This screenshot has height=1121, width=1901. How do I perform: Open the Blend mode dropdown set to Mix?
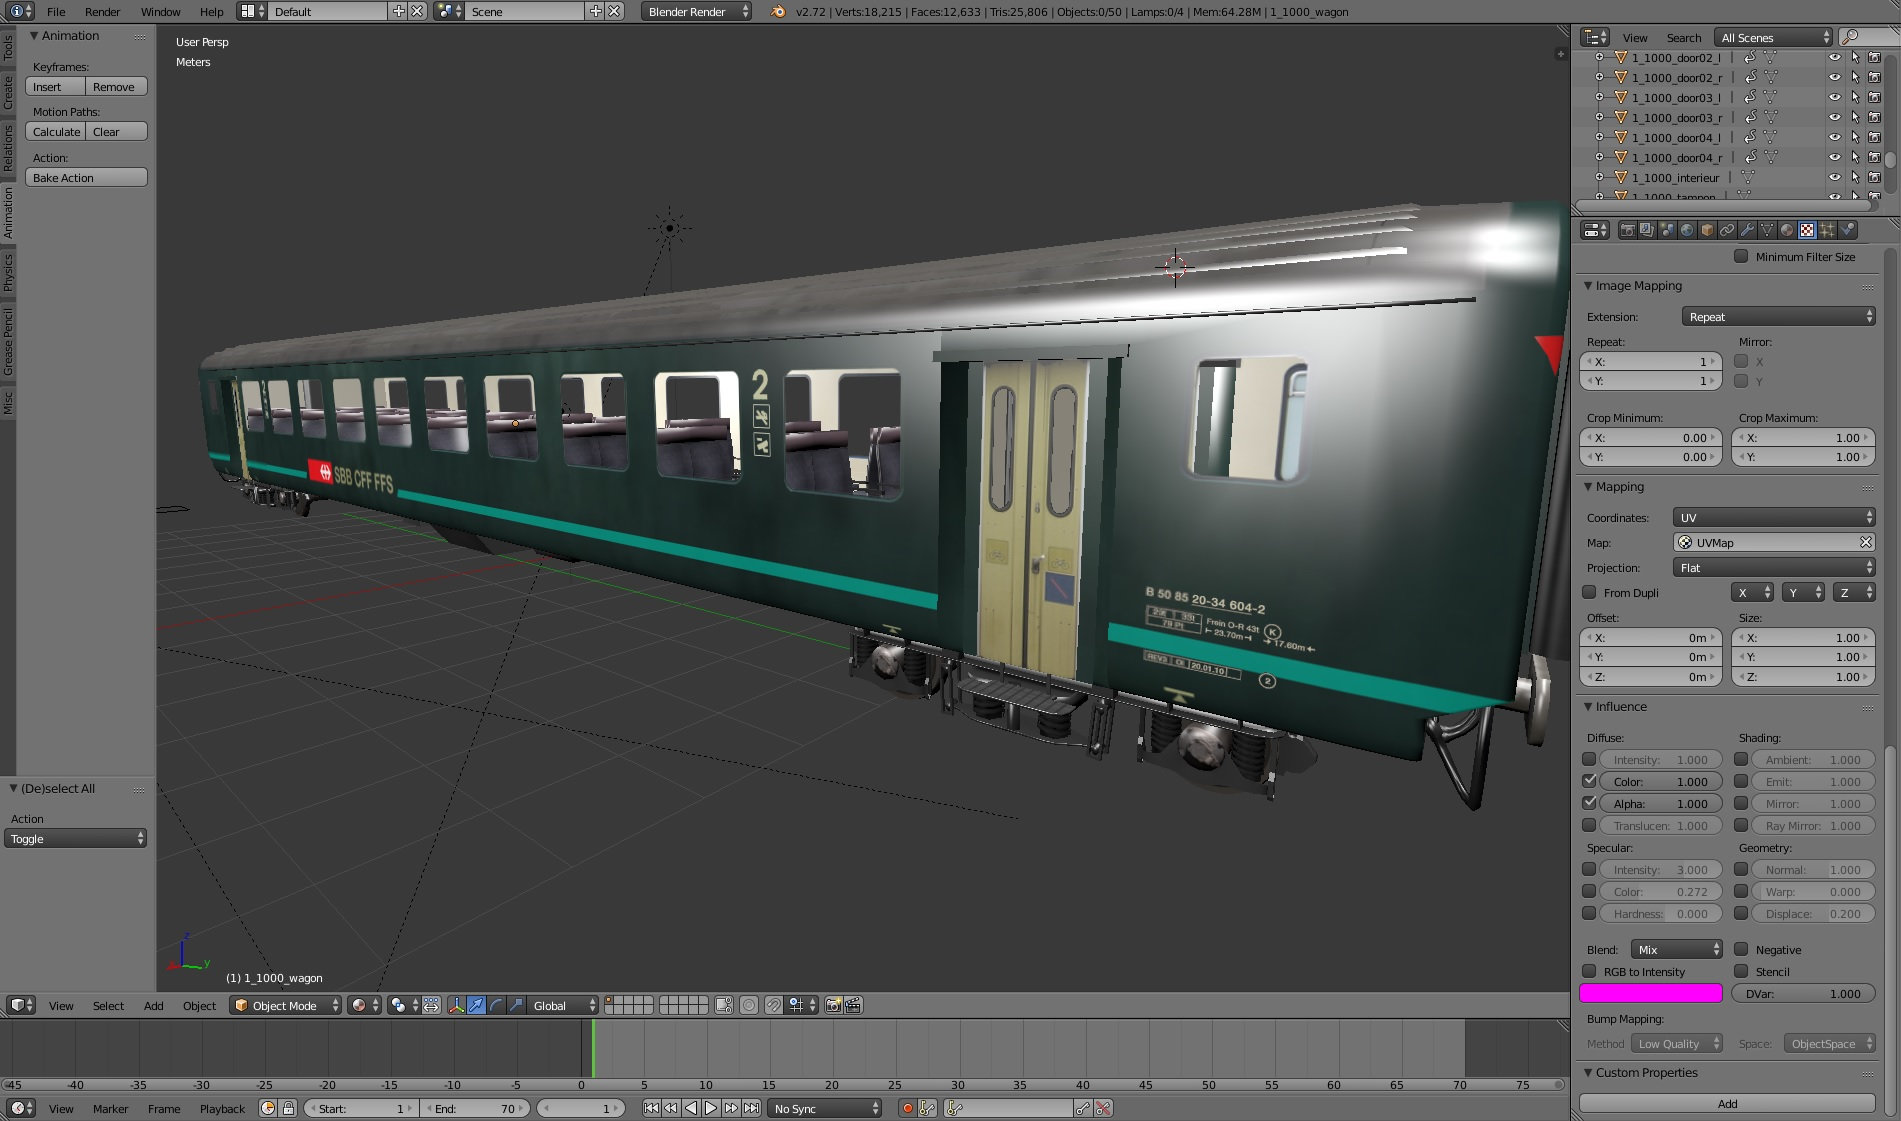(1677, 949)
